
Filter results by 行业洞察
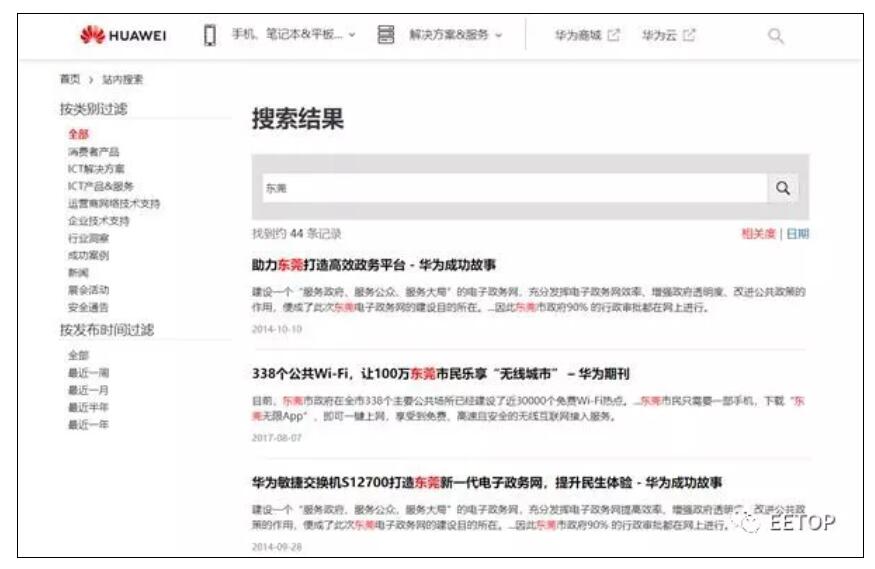(88, 238)
